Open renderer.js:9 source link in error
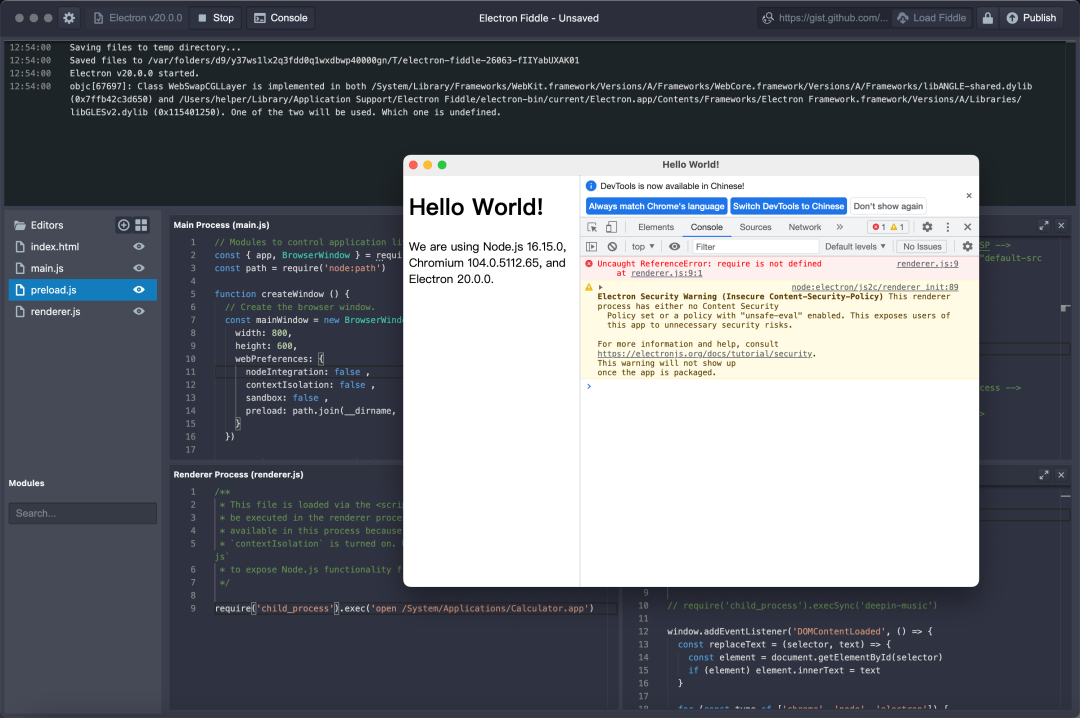 (927, 264)
